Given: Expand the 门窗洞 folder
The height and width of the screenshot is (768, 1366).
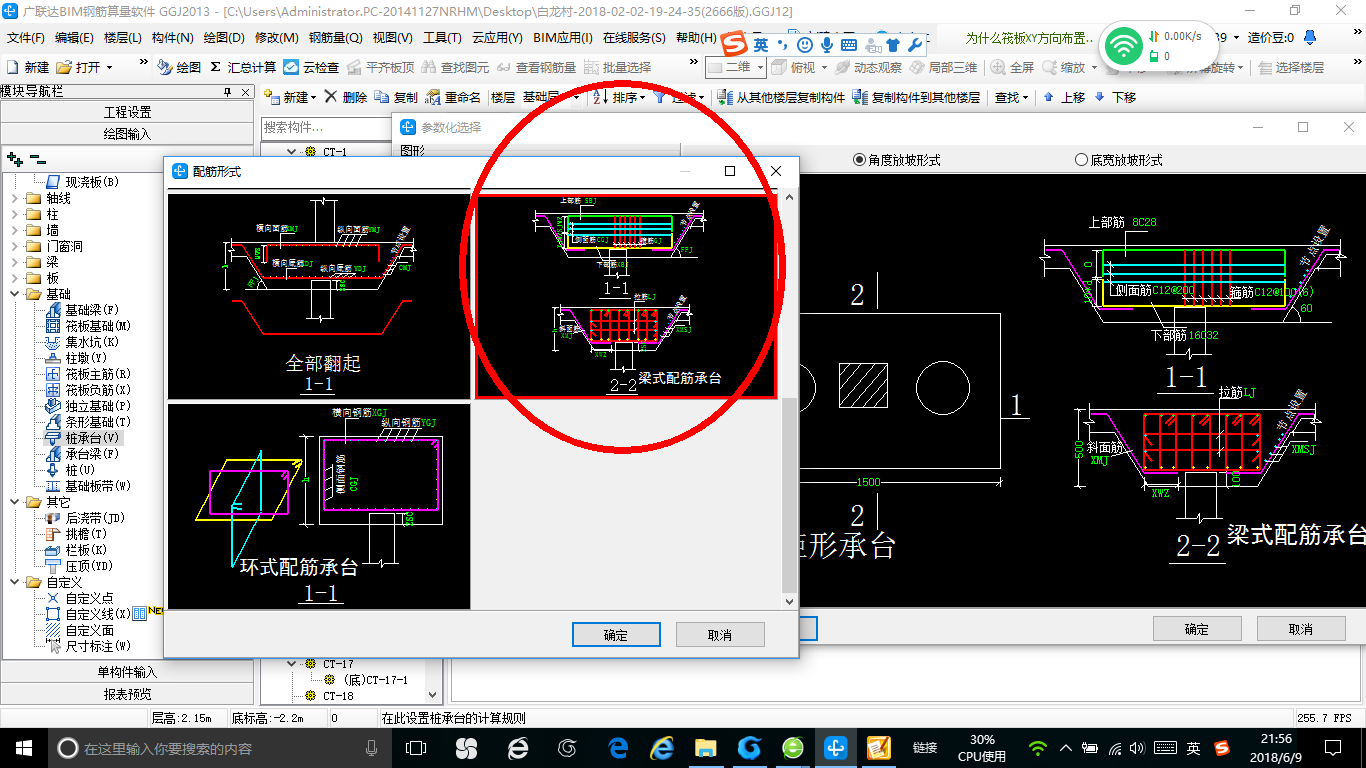Looking at the screenshot, I should (15, 246).
